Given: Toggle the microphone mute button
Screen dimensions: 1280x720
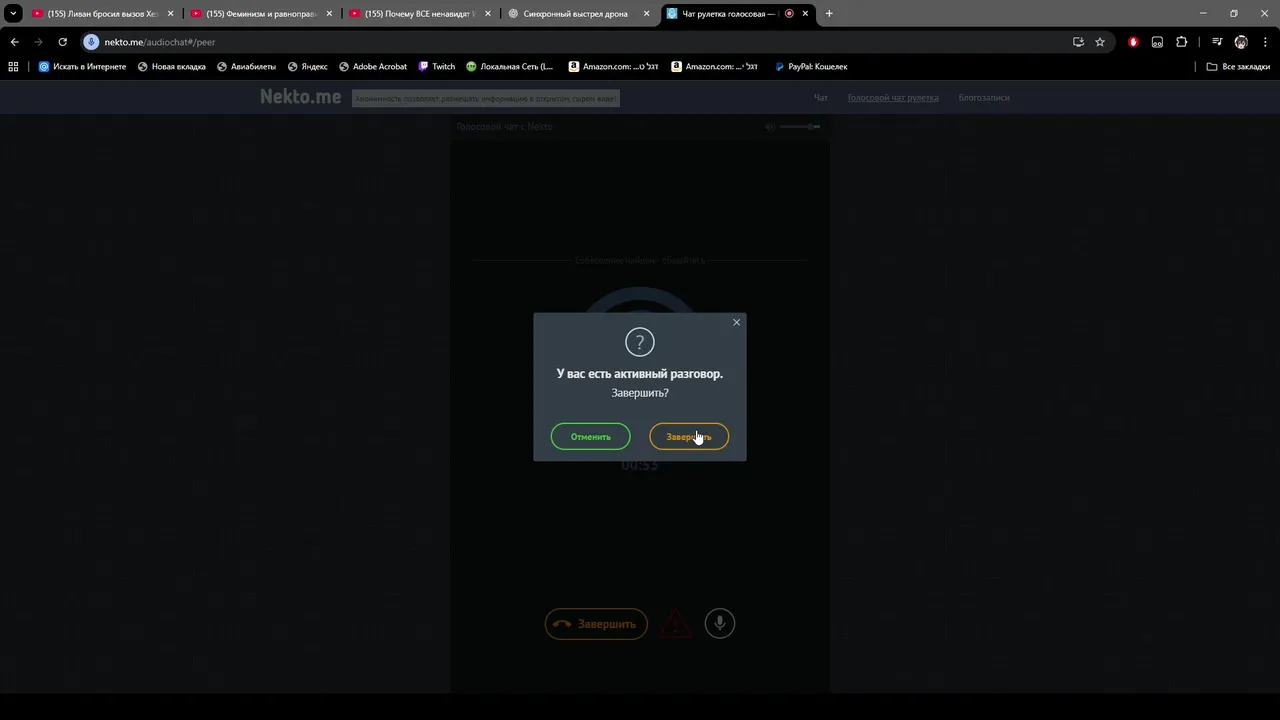Looking at the screenshot, I should [x=719, y=624].
